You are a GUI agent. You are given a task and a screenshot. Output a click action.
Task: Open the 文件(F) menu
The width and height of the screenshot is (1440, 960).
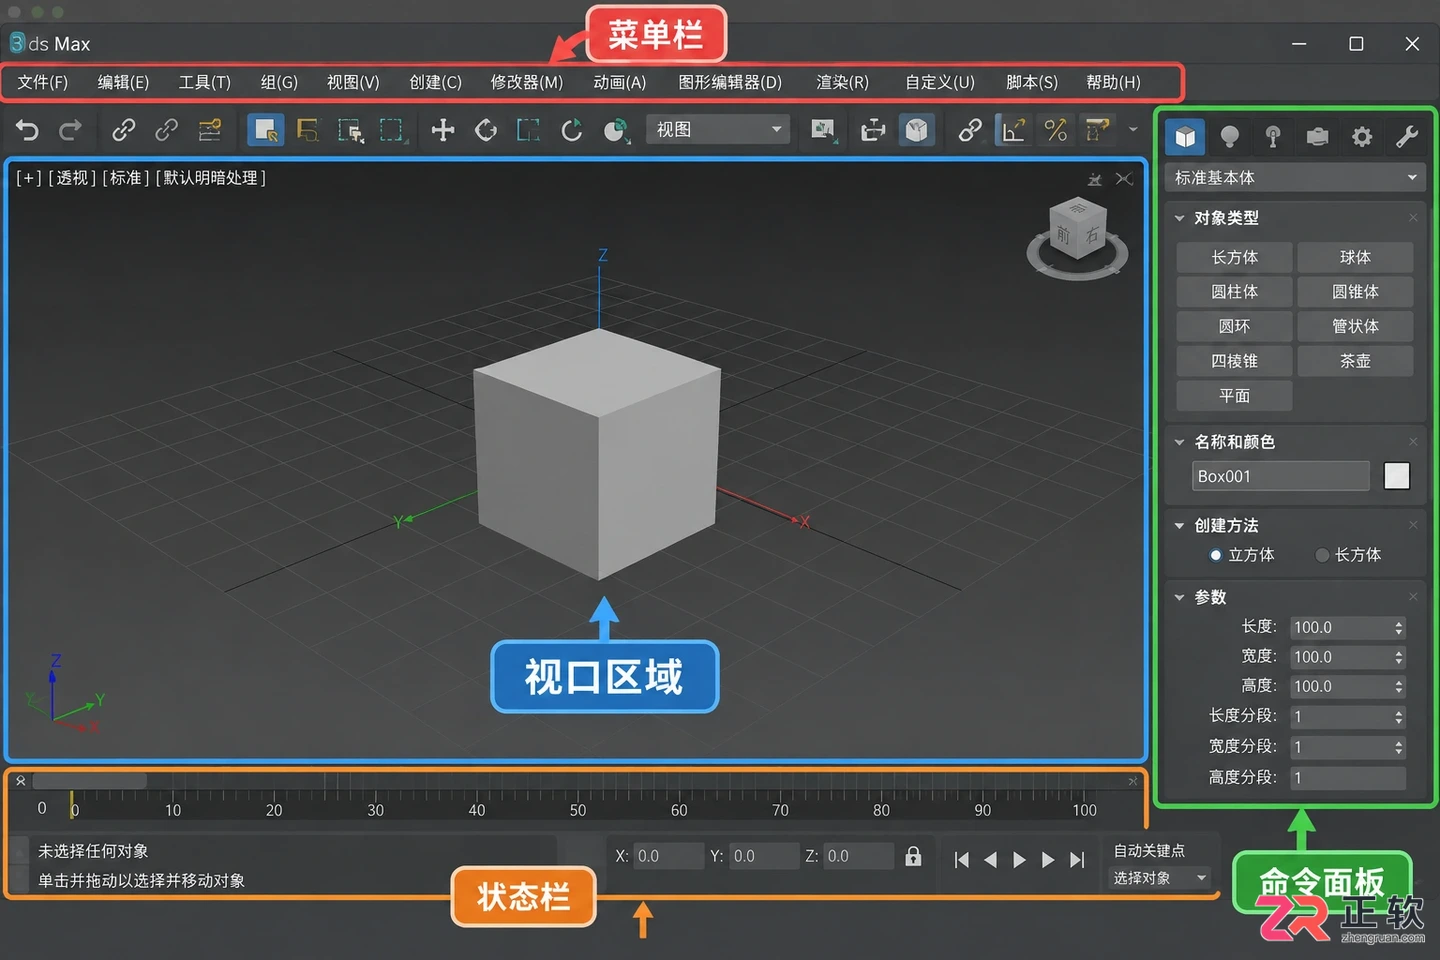[43, 82]
